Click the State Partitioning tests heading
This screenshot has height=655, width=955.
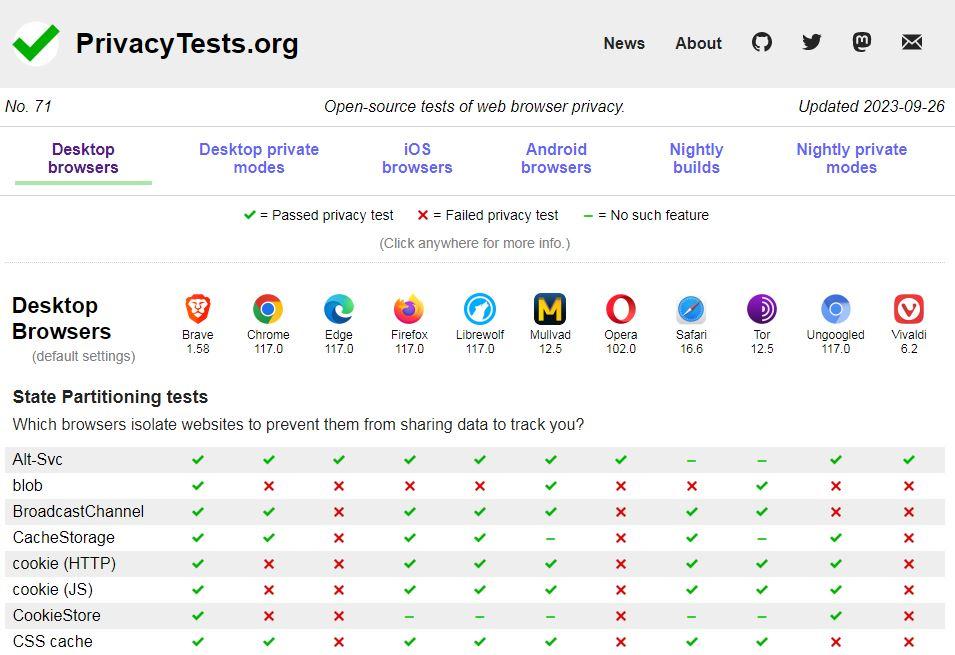110,397
